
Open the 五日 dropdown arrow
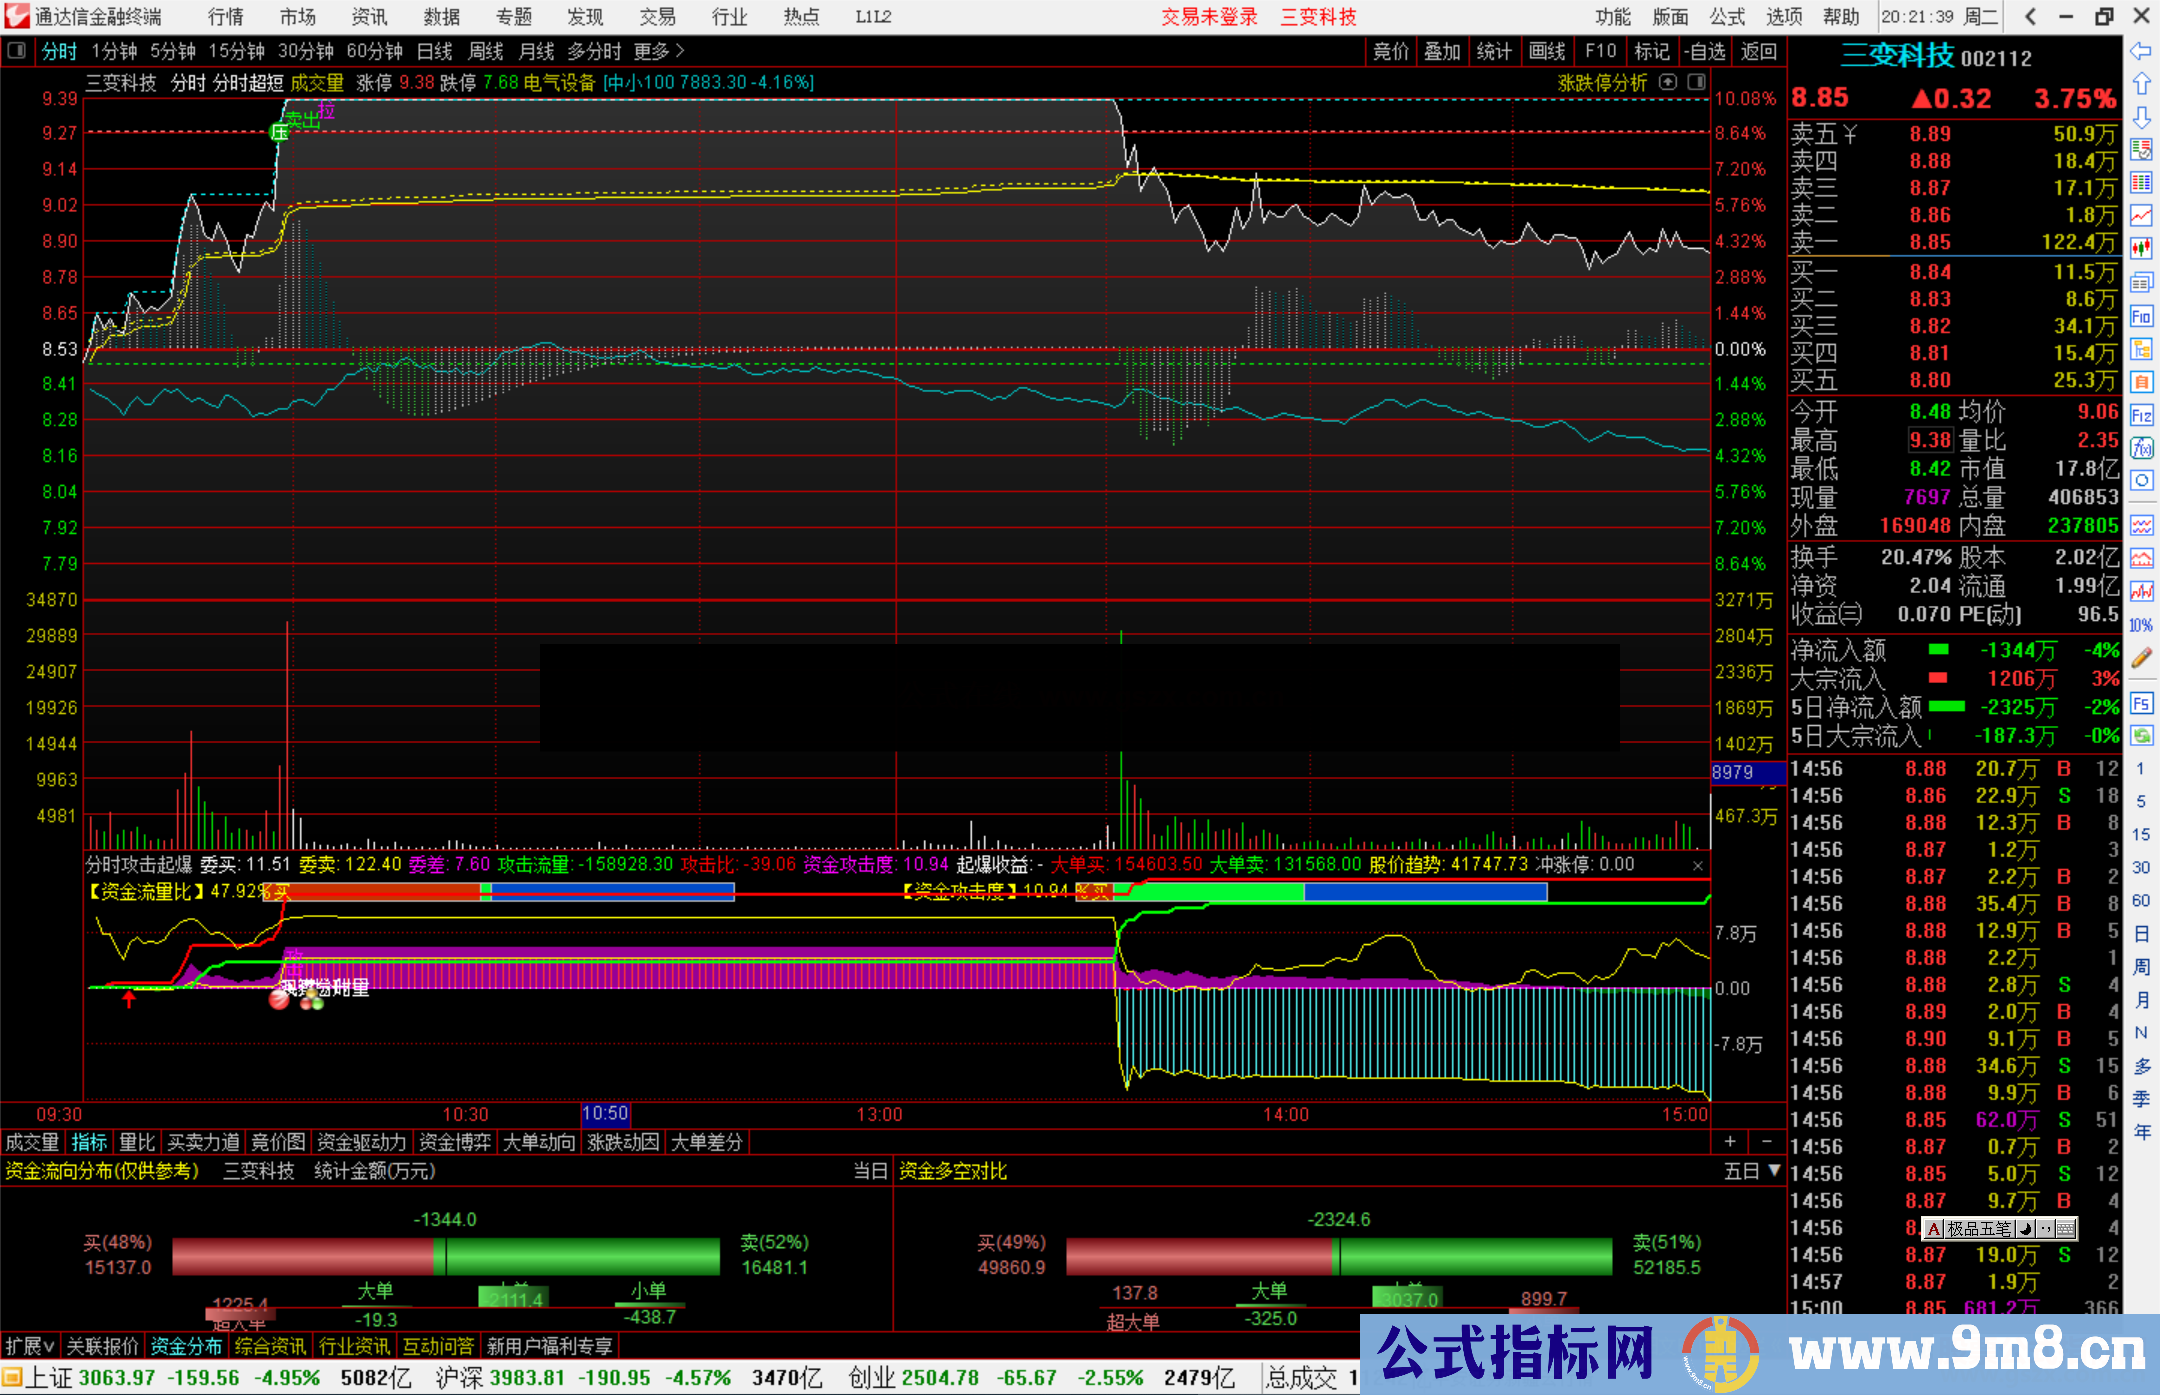coord(1775,1170)
